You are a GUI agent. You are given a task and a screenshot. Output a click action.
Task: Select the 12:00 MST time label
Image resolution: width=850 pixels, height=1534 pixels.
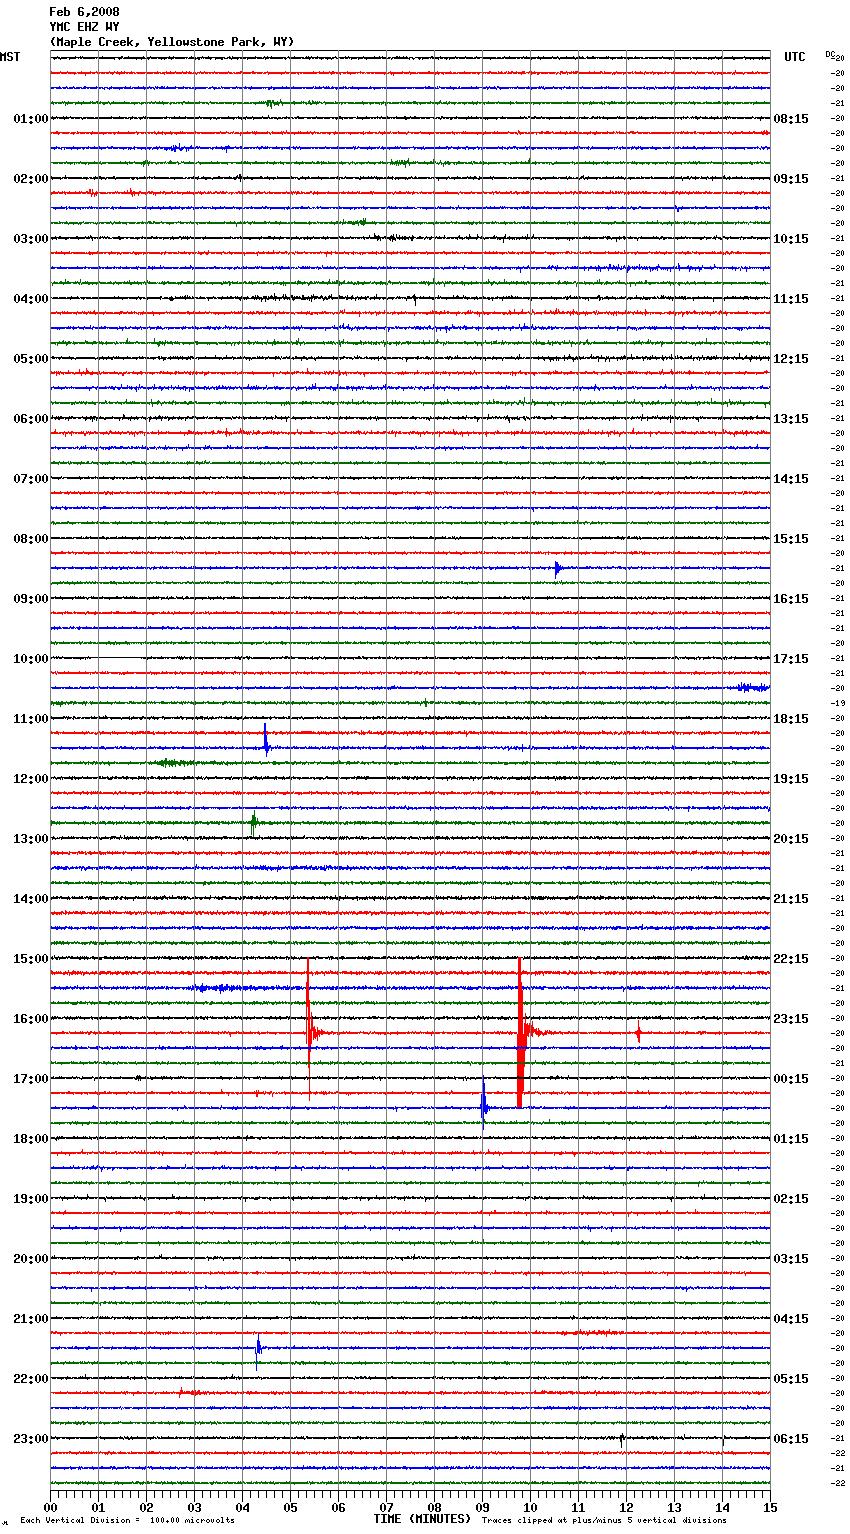(31, 779)
